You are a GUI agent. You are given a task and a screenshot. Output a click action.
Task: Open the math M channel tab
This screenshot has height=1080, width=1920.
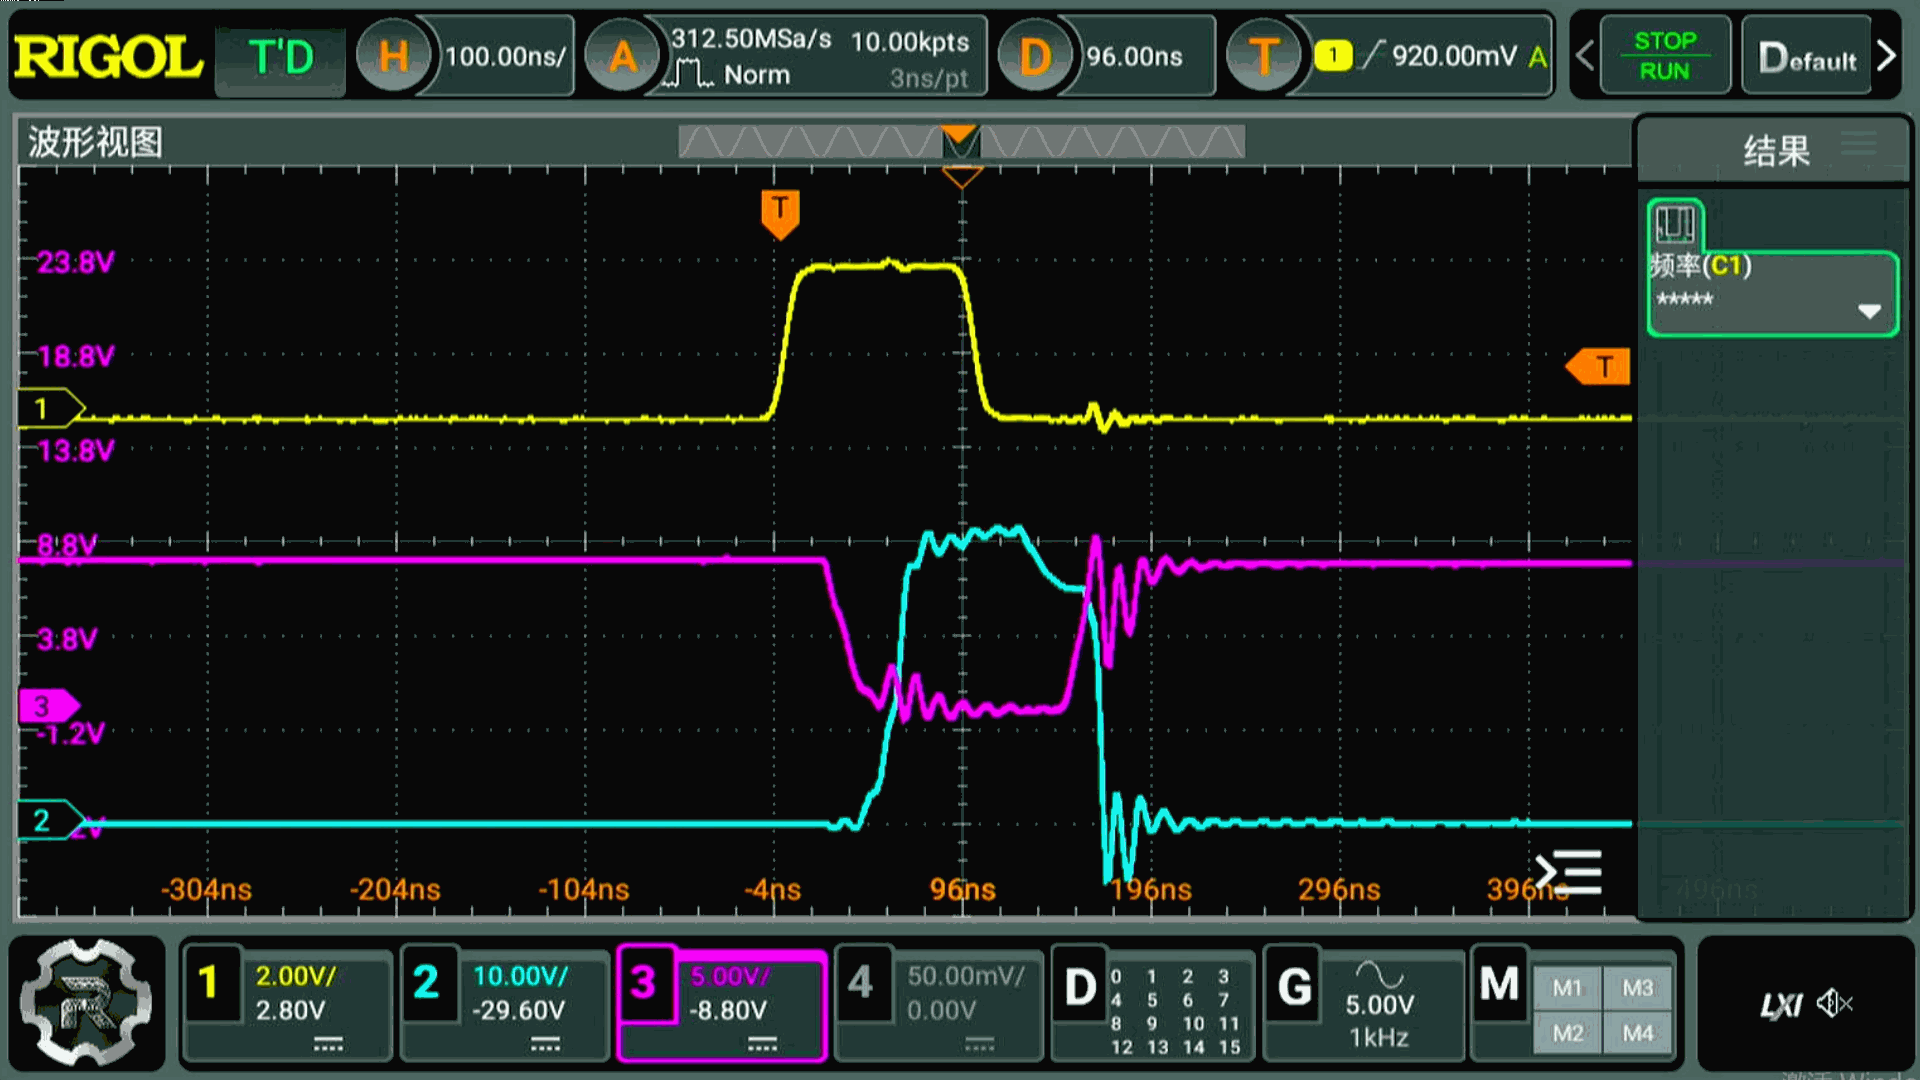coord(1499,985)
